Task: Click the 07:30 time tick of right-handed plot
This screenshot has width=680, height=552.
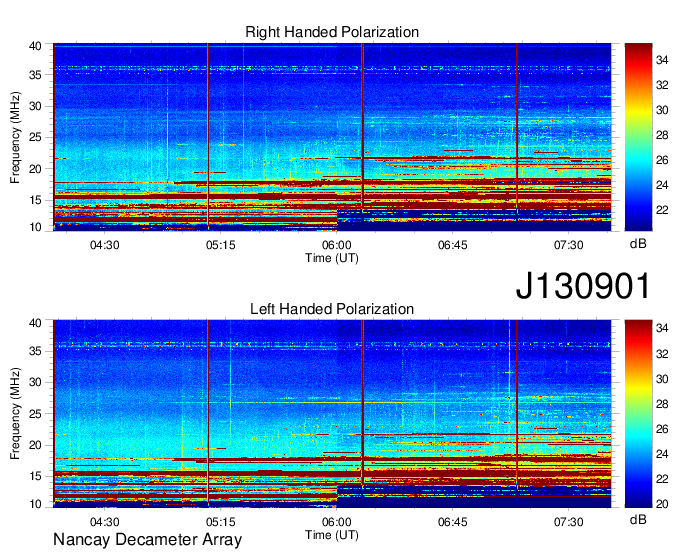Action: pos(569,245)
